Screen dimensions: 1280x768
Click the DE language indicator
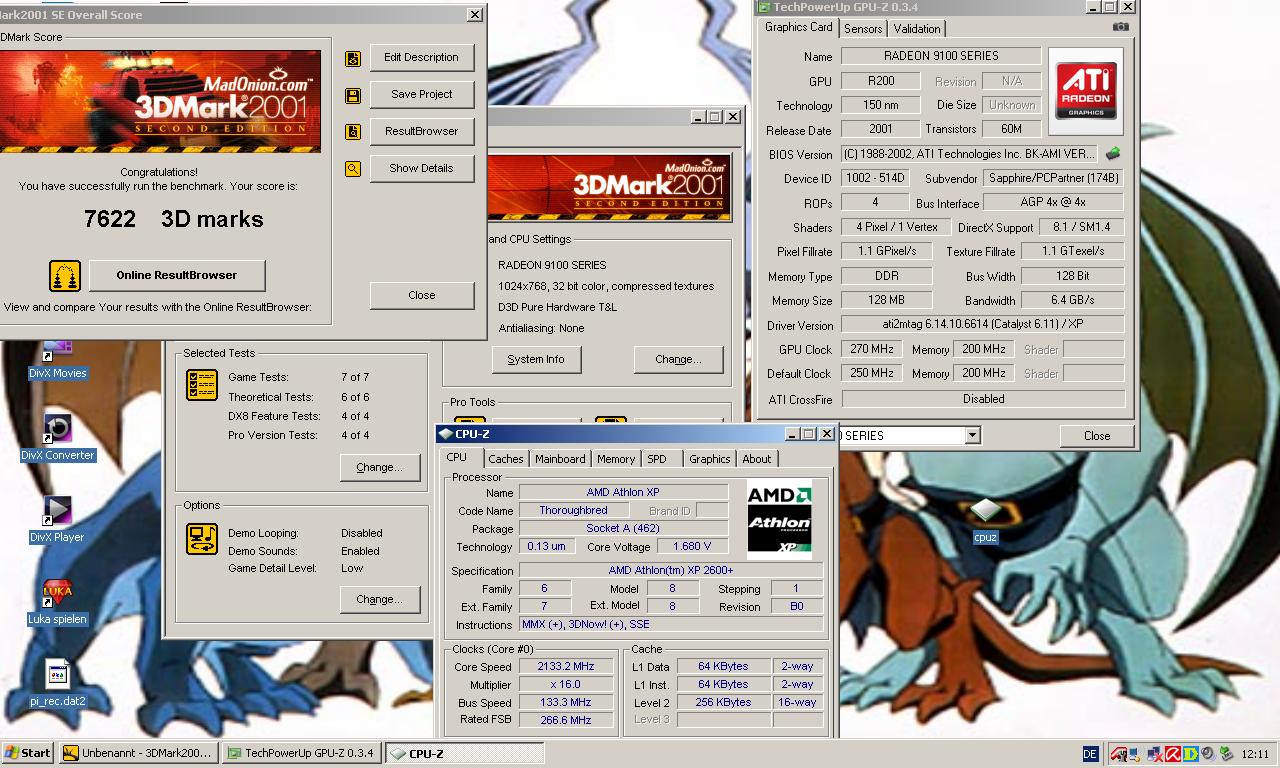click(x=1091, y=754)
